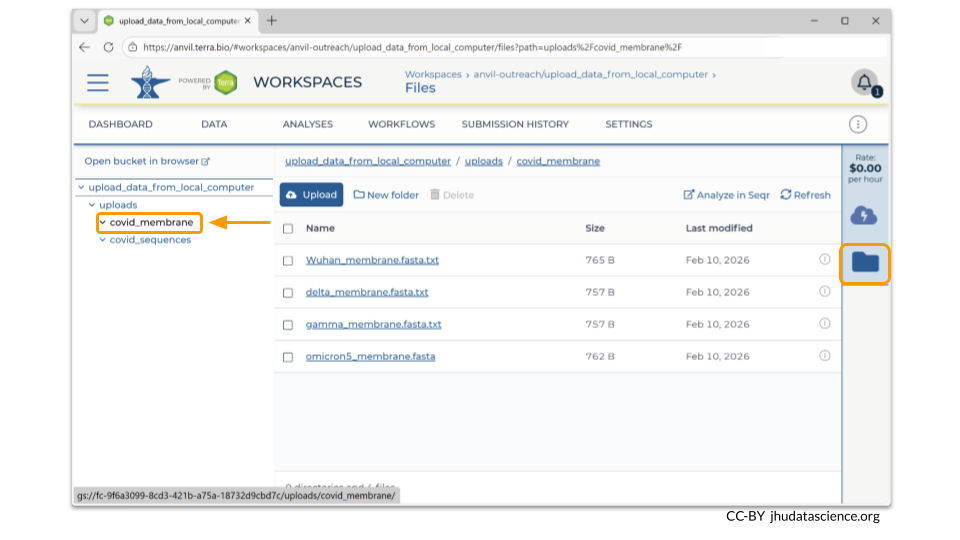Click the Upload button
Screen dimensions: 960x540
(x=311, y=195)
